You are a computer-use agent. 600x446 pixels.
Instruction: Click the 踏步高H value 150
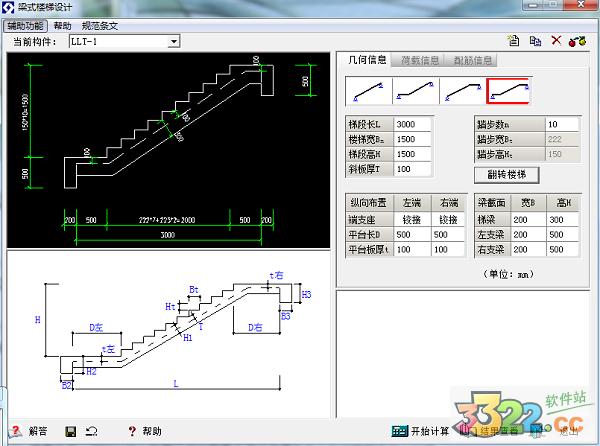562,154
